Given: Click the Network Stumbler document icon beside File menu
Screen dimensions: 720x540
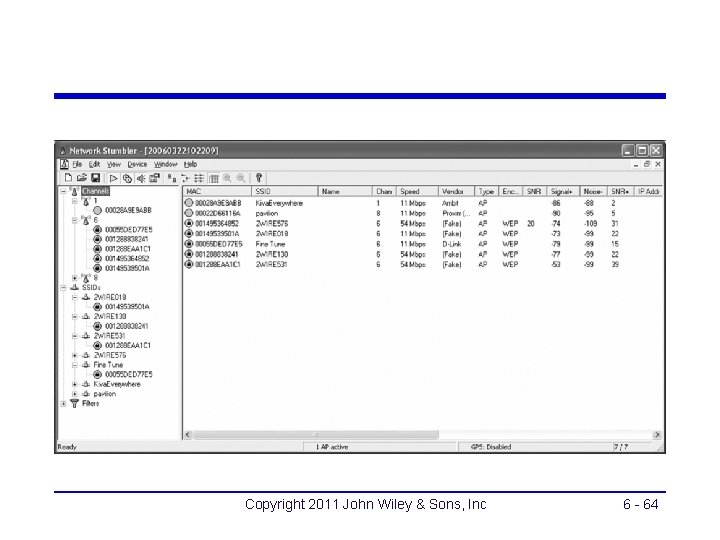Looking at the screenshot, I should point(64,164).
